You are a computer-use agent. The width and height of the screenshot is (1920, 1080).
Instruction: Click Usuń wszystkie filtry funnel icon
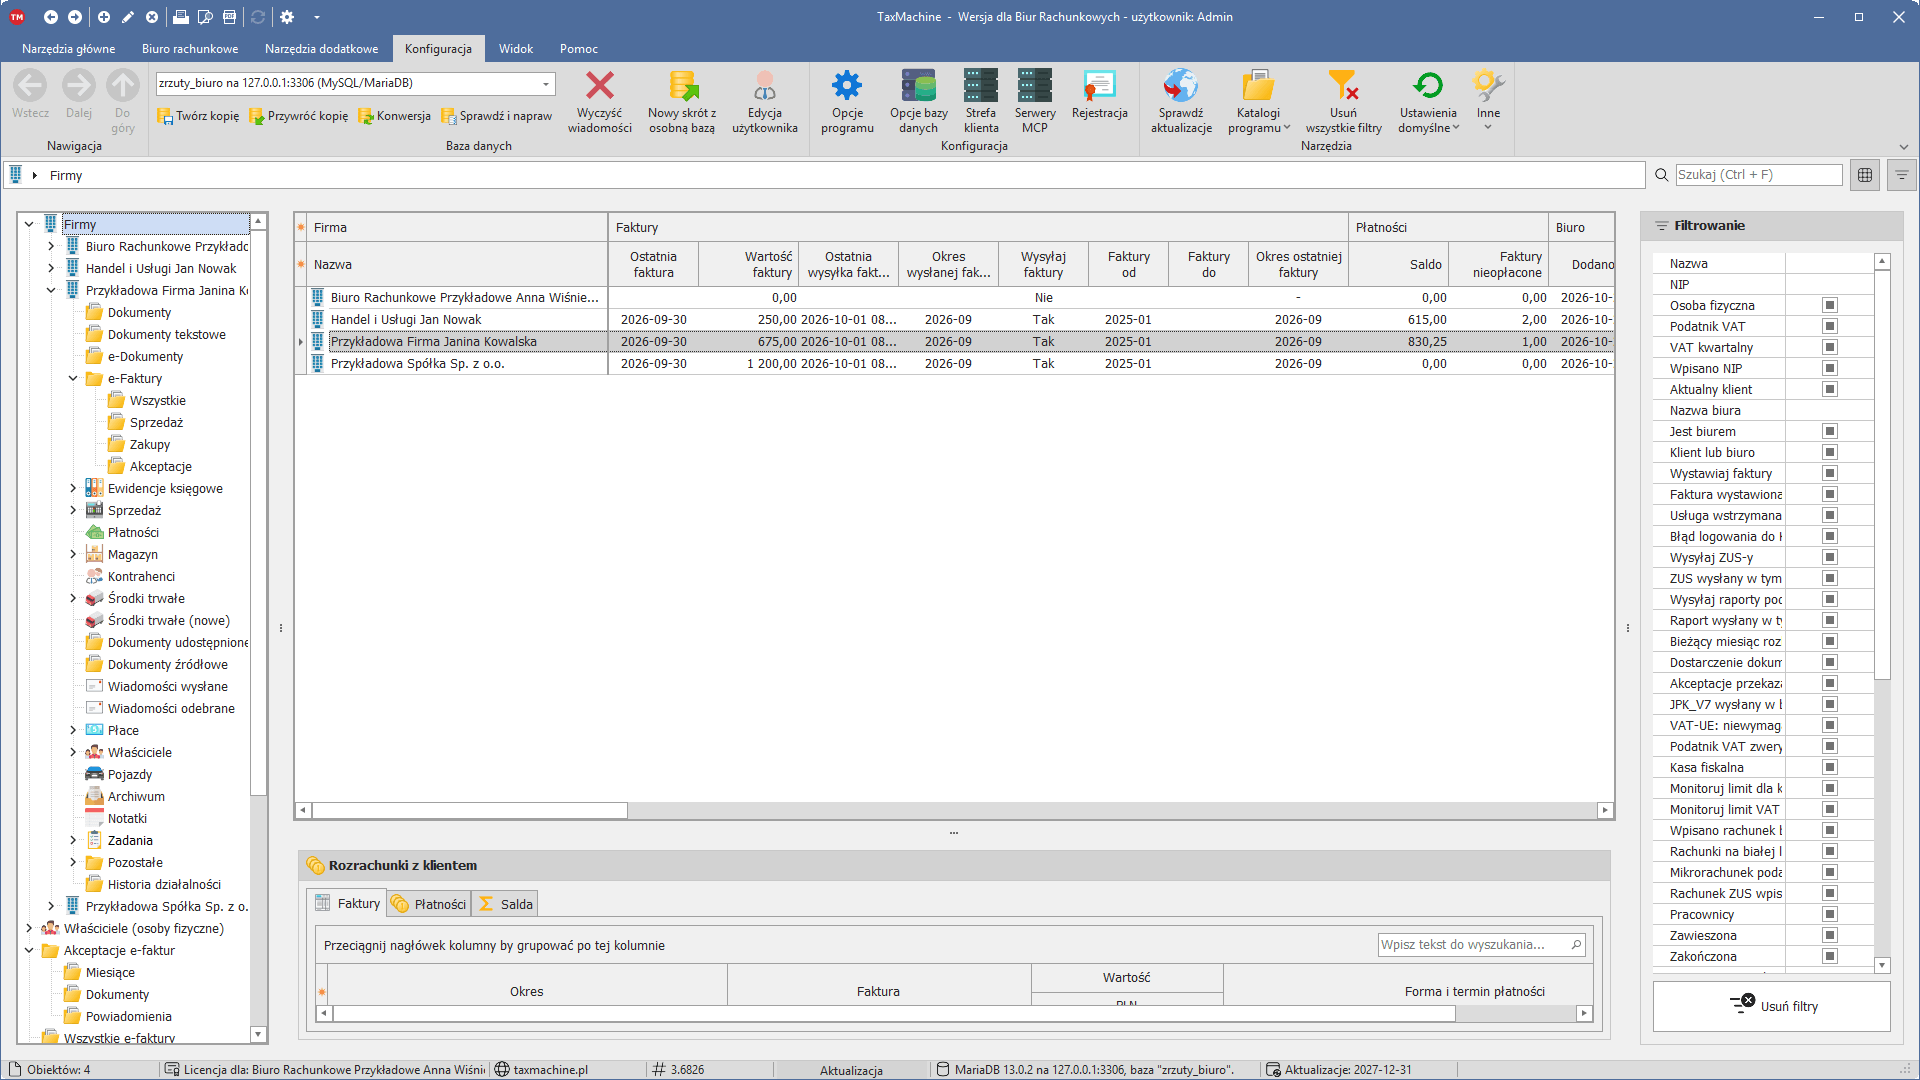pyautogui.click(x=1343, y=86)
